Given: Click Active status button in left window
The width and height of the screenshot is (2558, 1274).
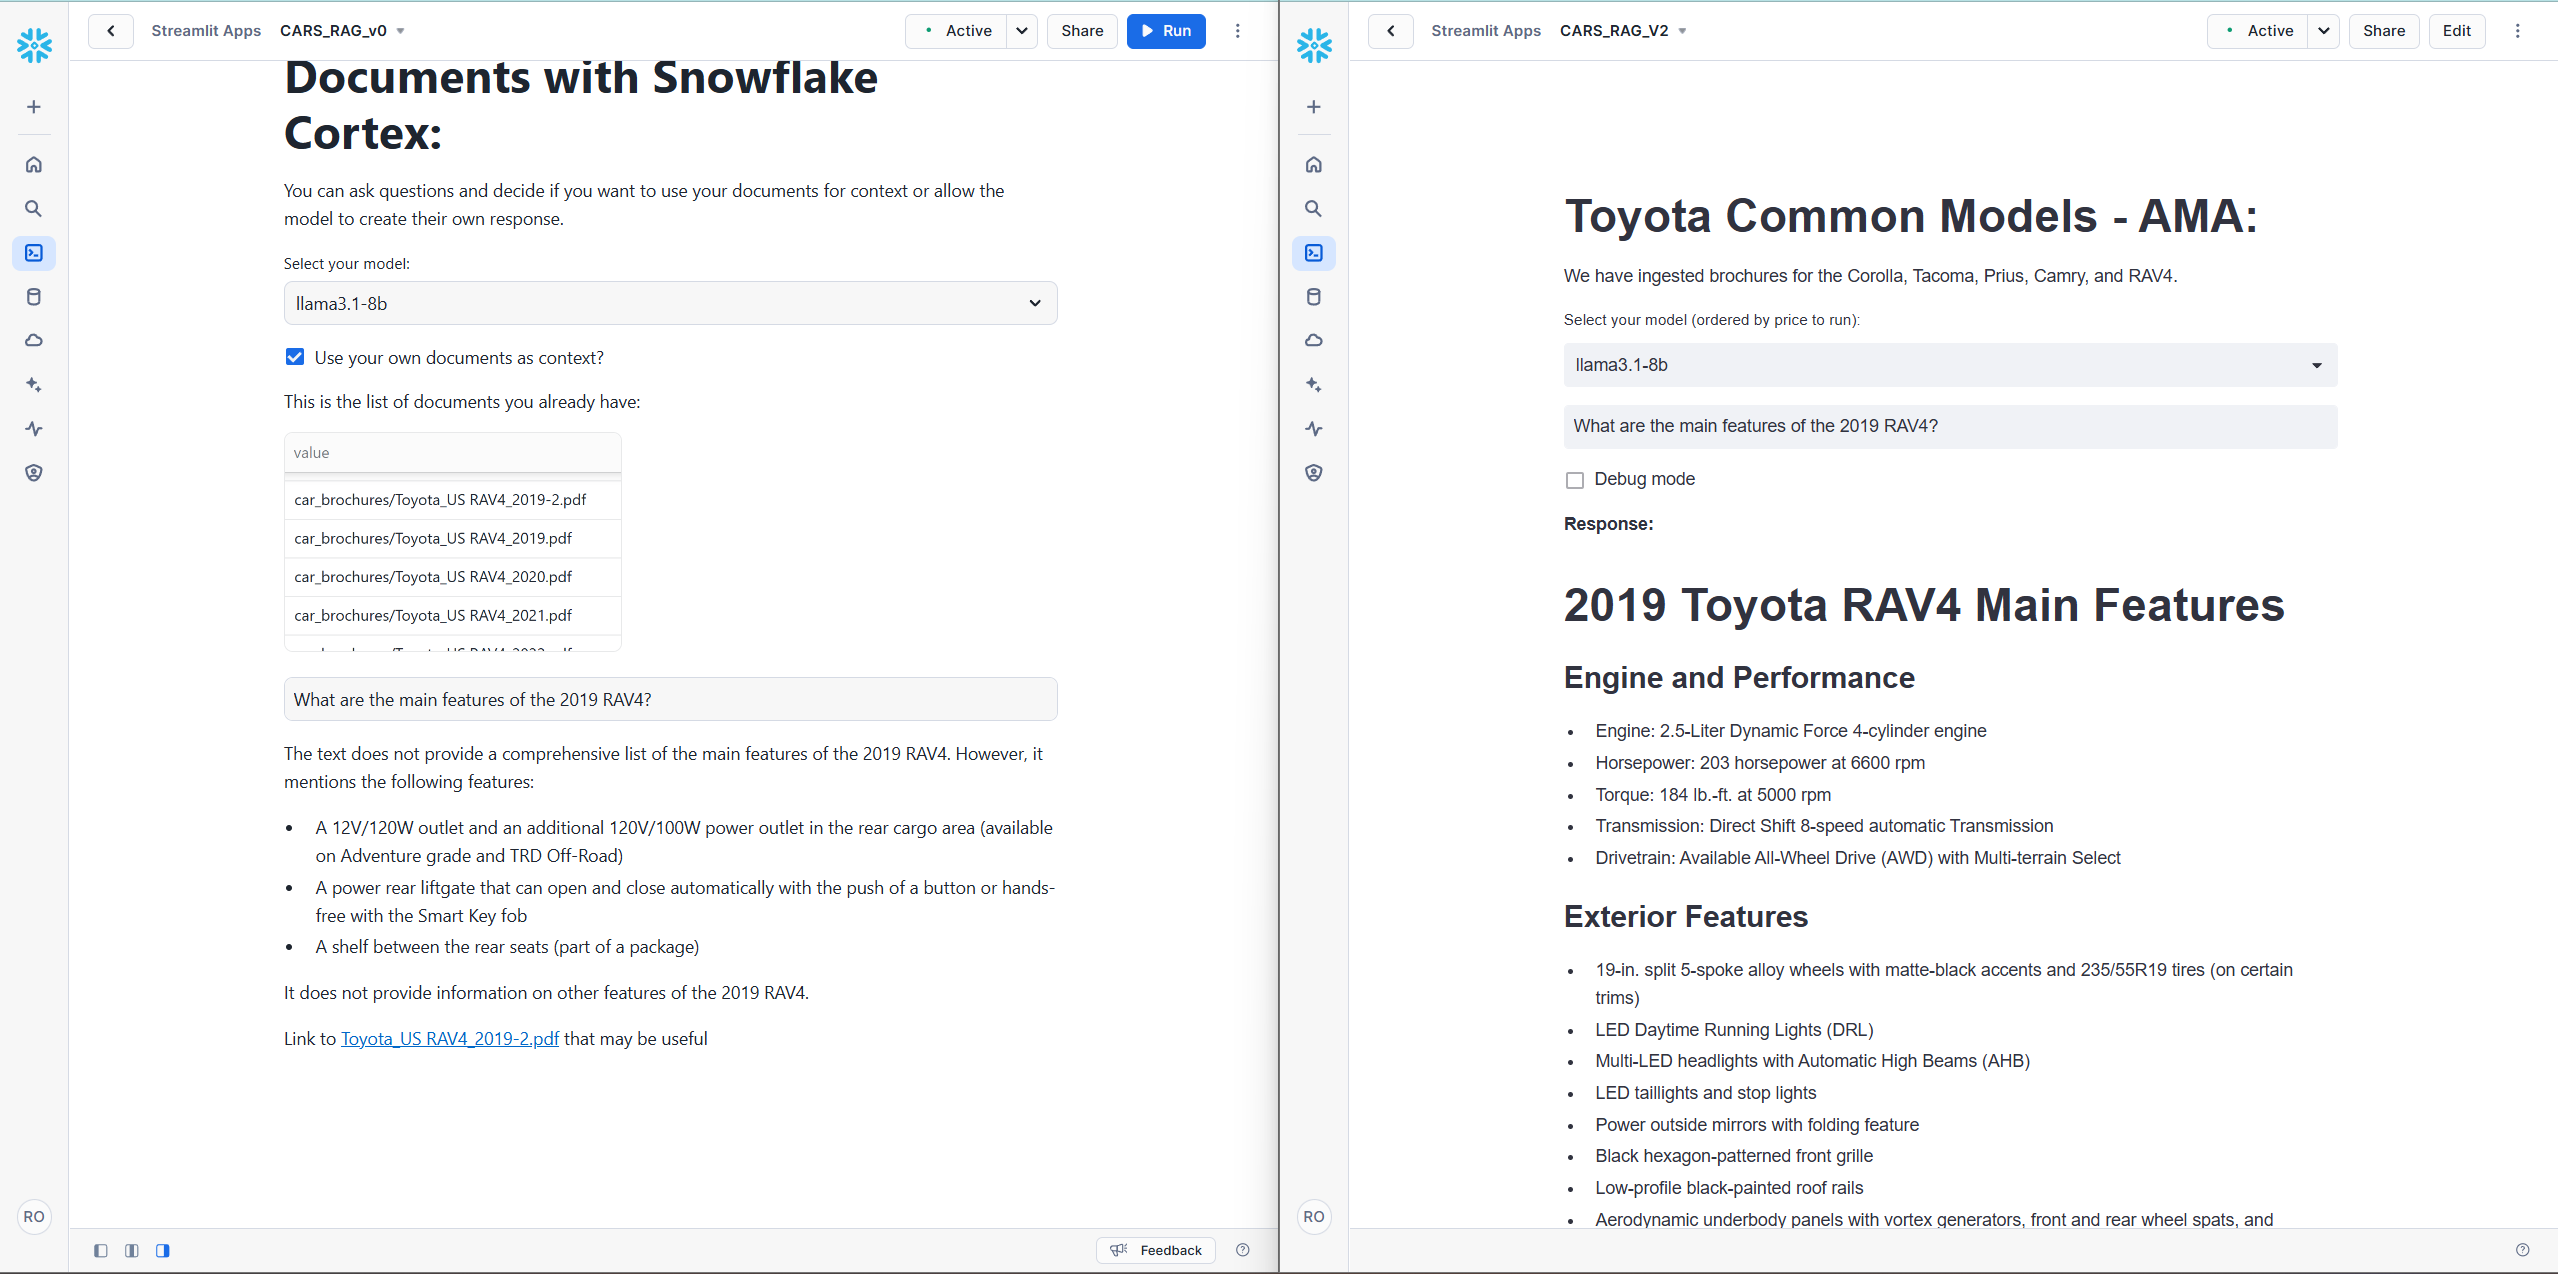Looking at the screenshot, I should pyautogui.click(x=957, y=31).
